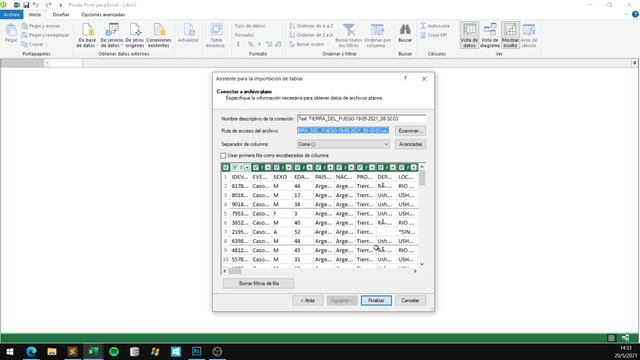This screenshot has height=360, width=640.
Task: Open Microsoft Edge from taskbar
Action: [31, 351]
